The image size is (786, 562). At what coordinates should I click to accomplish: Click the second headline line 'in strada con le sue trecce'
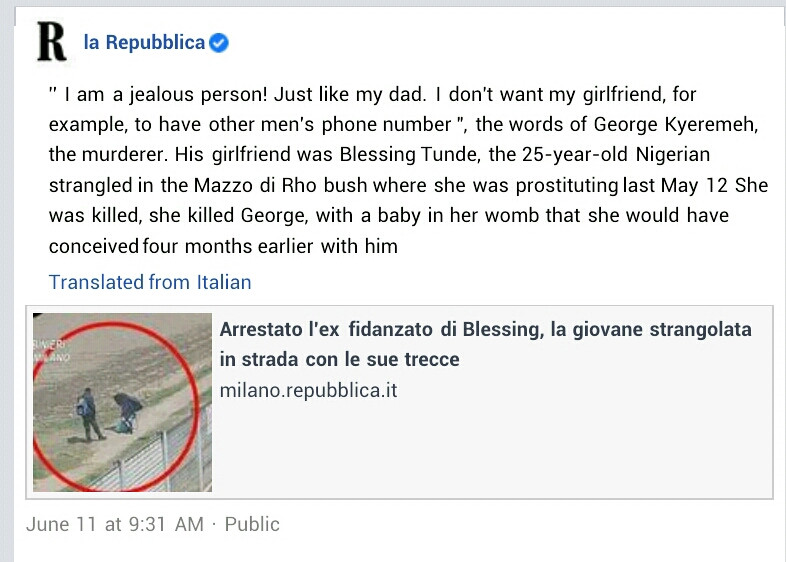340,360
